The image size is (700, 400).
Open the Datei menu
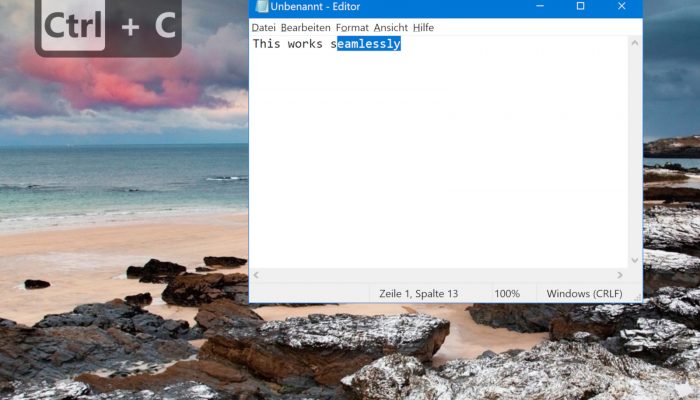coord(263,28)
